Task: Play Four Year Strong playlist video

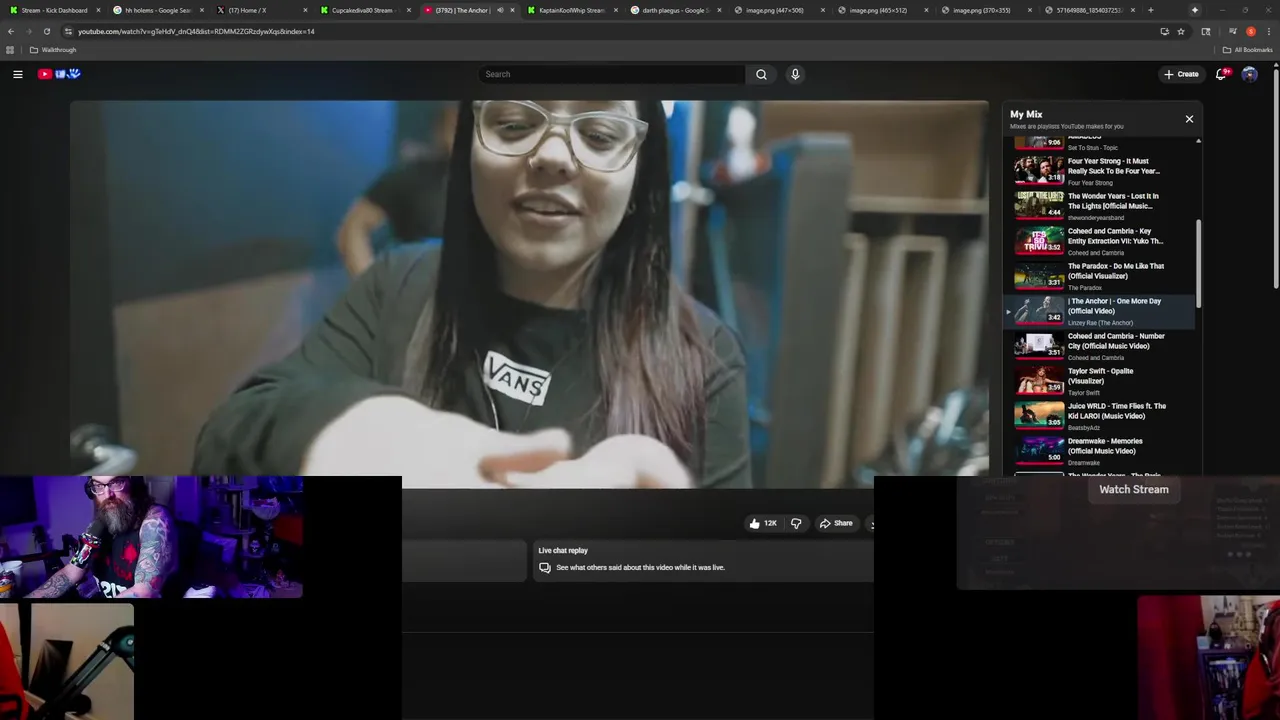Action: [1100, 171]
